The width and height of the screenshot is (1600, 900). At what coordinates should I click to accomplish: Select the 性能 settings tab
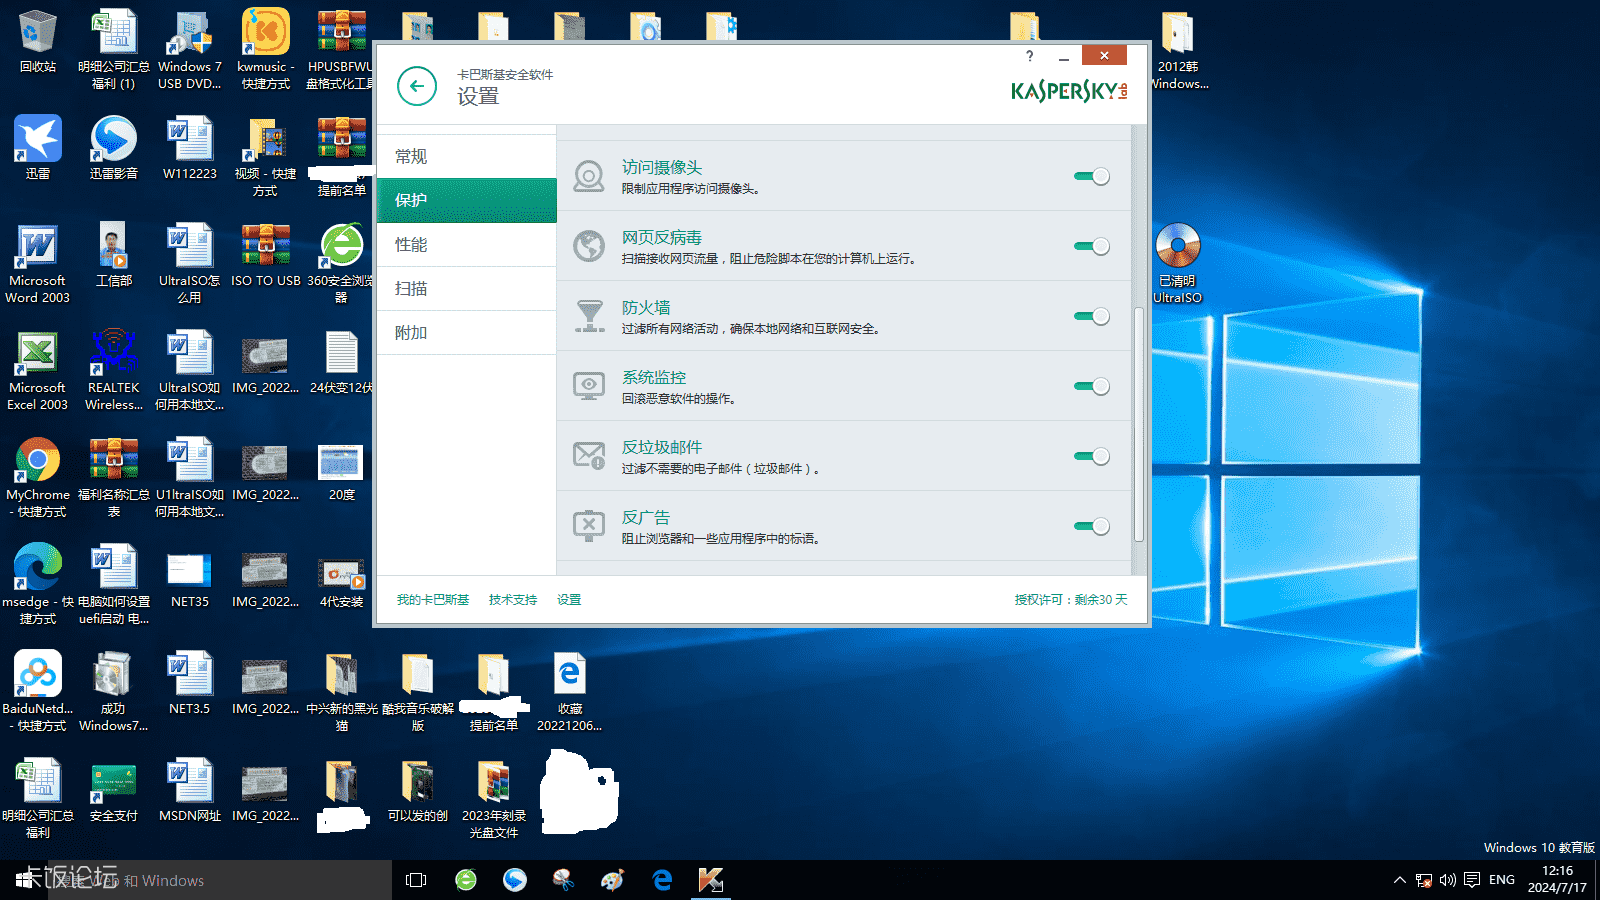point(466,244)
